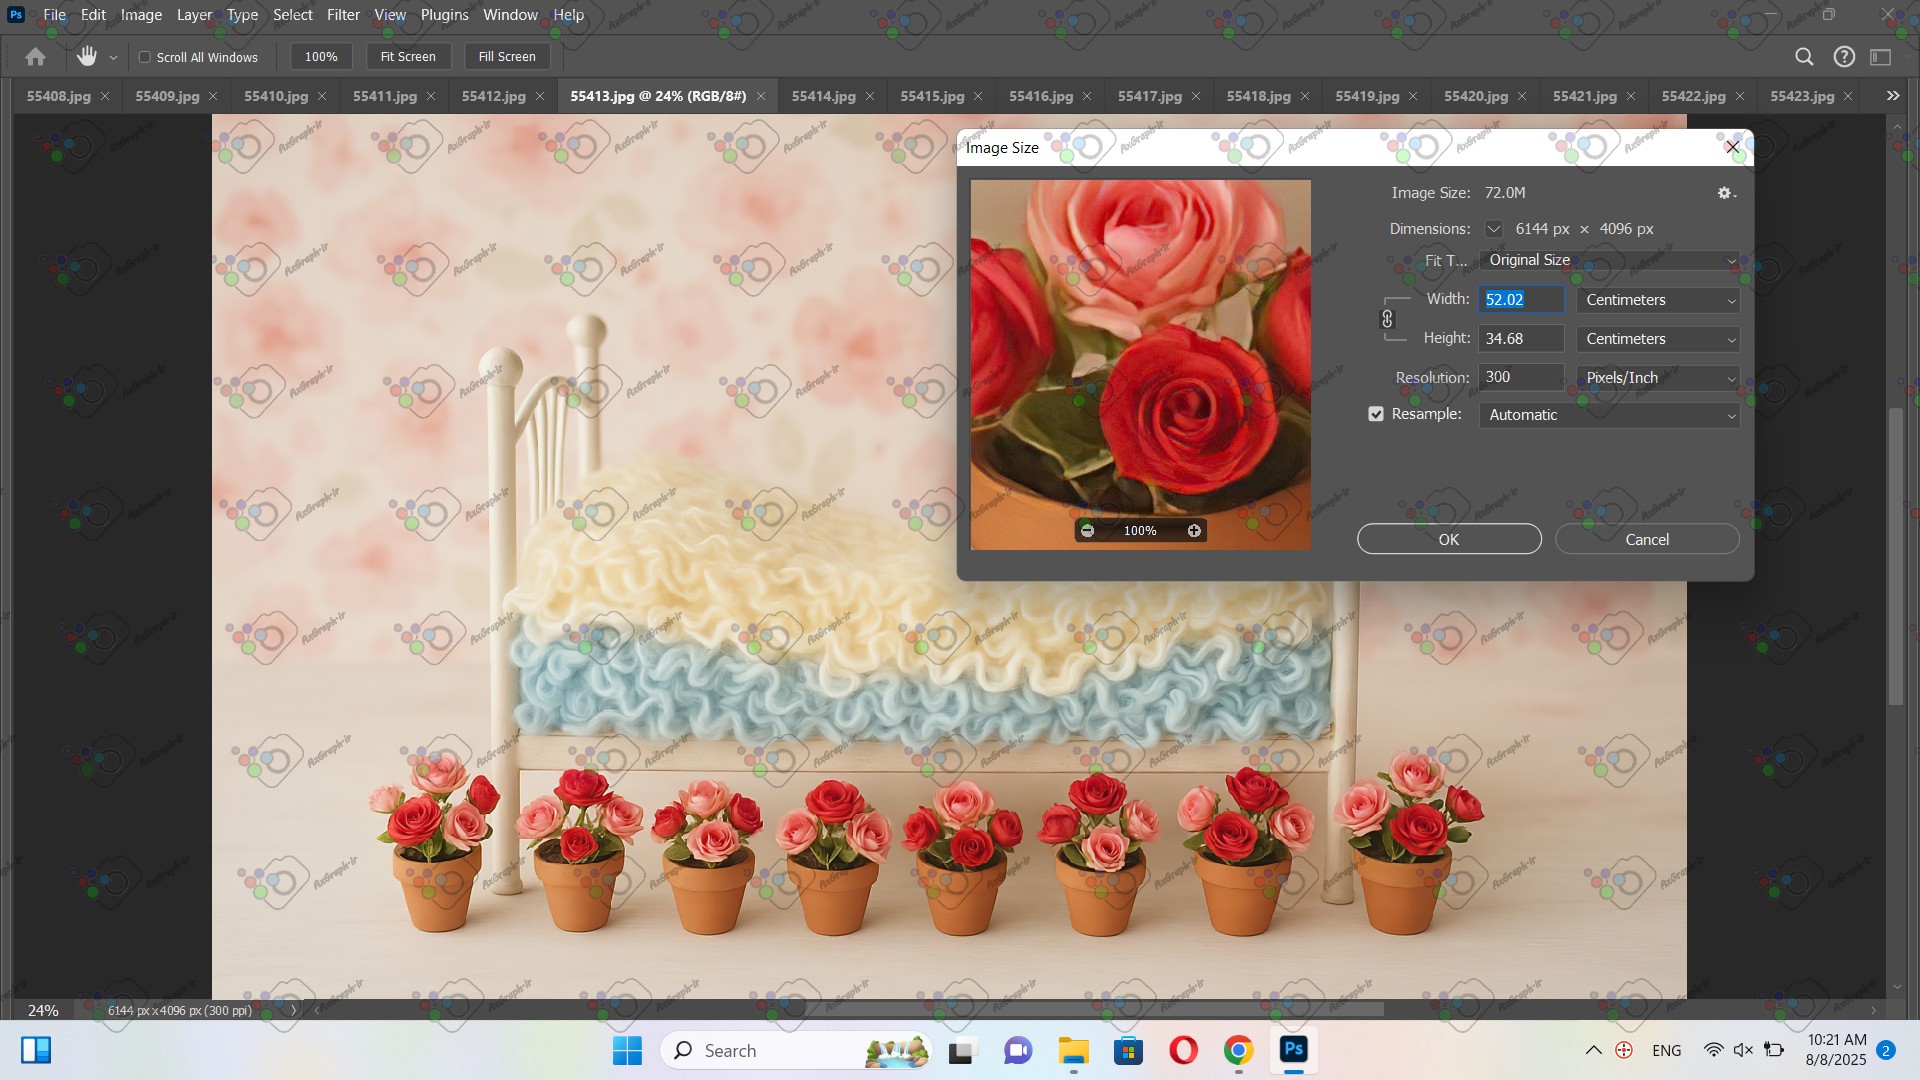Open the Image Size gear settings
This screenshot has width=1920, height=1080.
pos(1726,193)
